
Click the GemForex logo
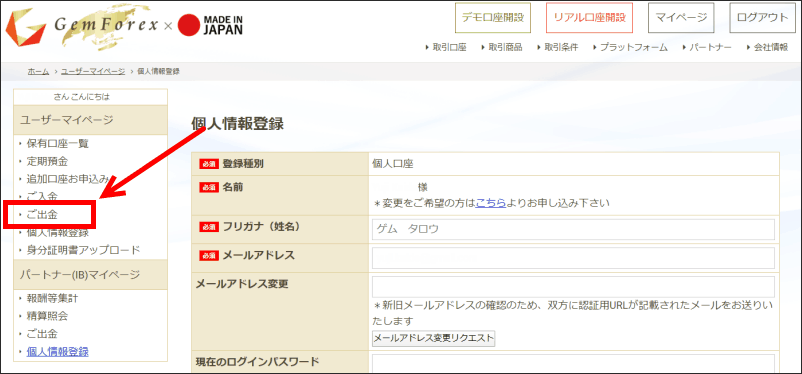pos(82,26)
